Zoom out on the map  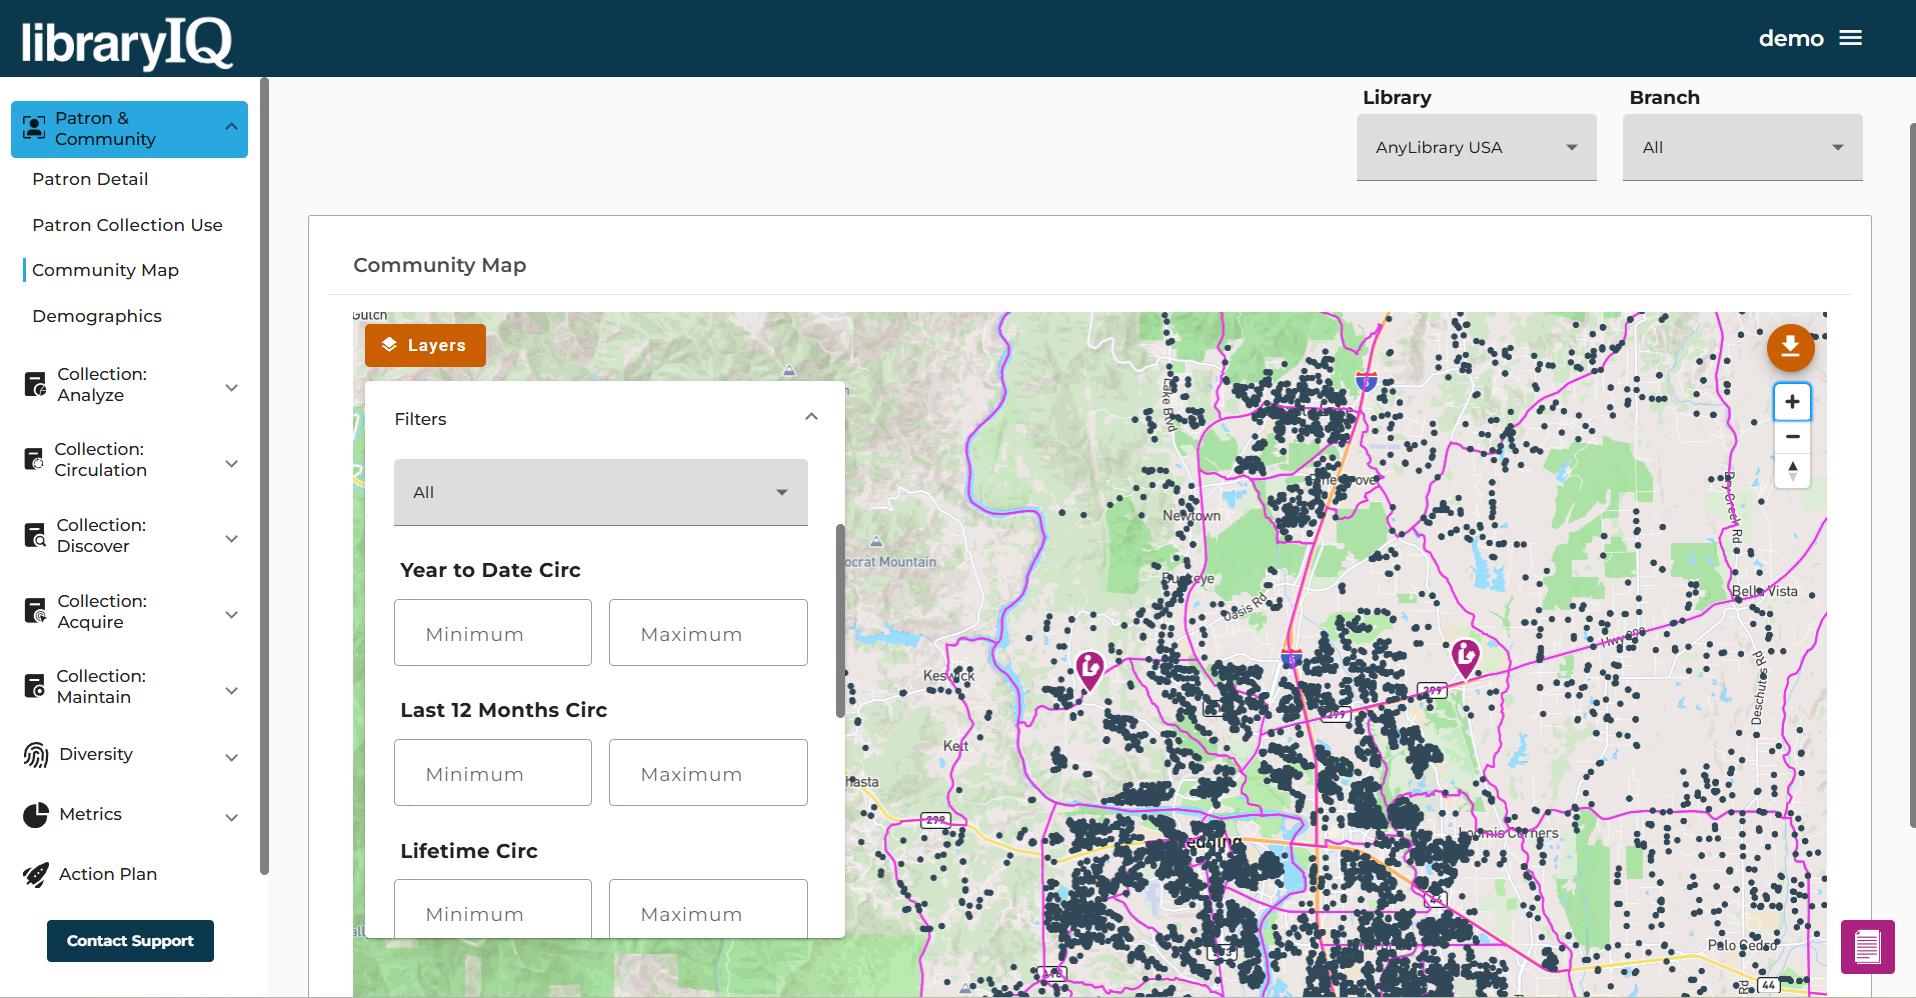(x=1792, y=437)
